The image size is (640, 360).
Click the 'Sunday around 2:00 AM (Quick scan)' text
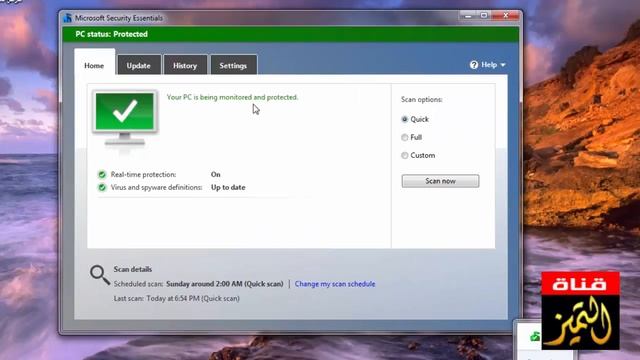[224, 284]
